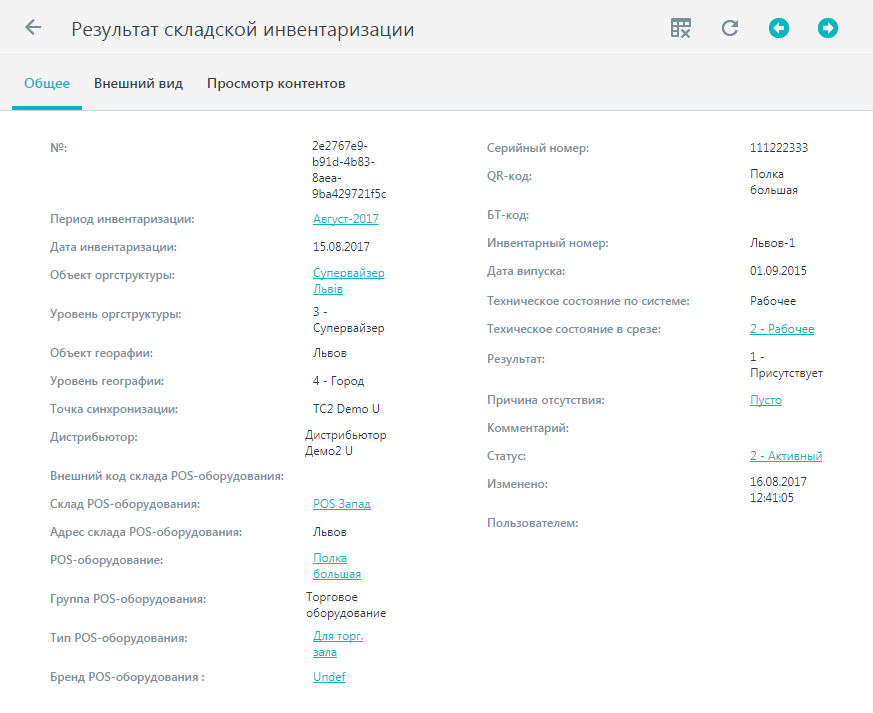Open the Внешний вид tab
This screenshot has height=713, width=874.
click(x=138, y=84)
